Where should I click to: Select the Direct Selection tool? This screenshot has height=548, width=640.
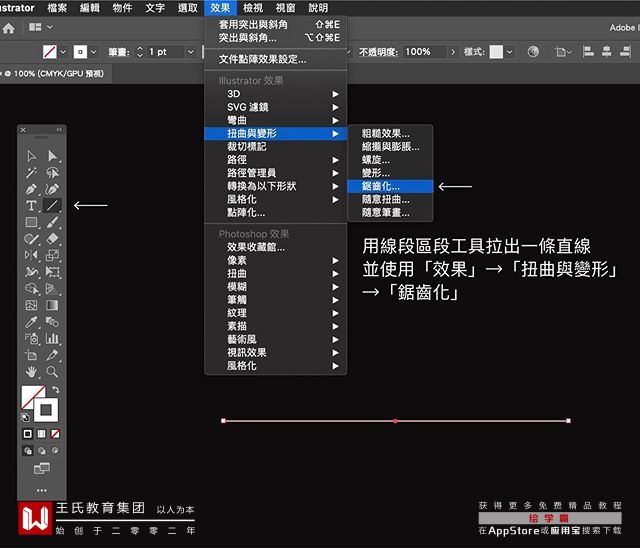point(52,156)
